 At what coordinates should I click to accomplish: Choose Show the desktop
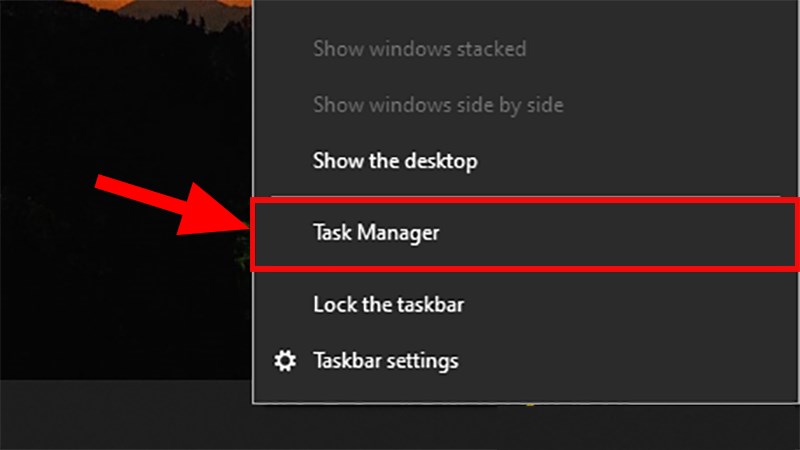click(x=395, y=160)
